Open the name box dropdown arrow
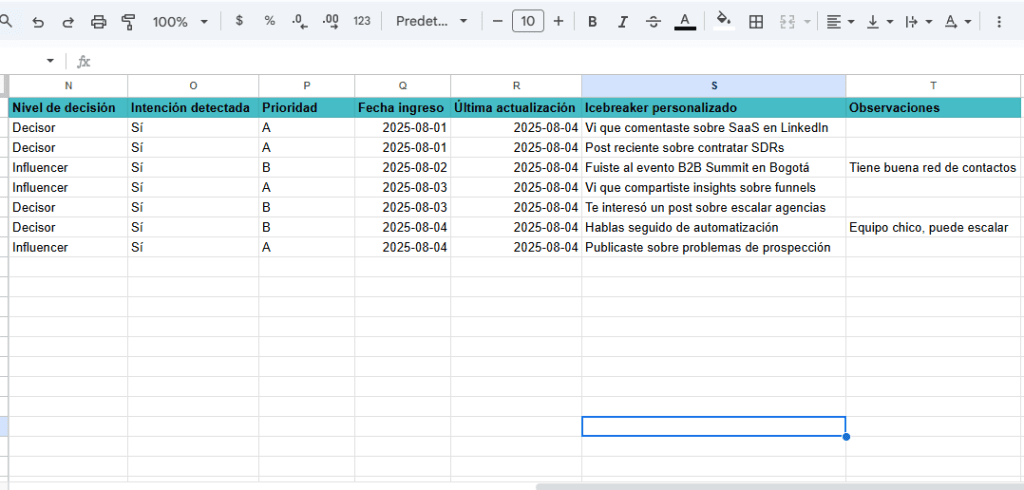1024x490 pixels. tap(50, 61)
